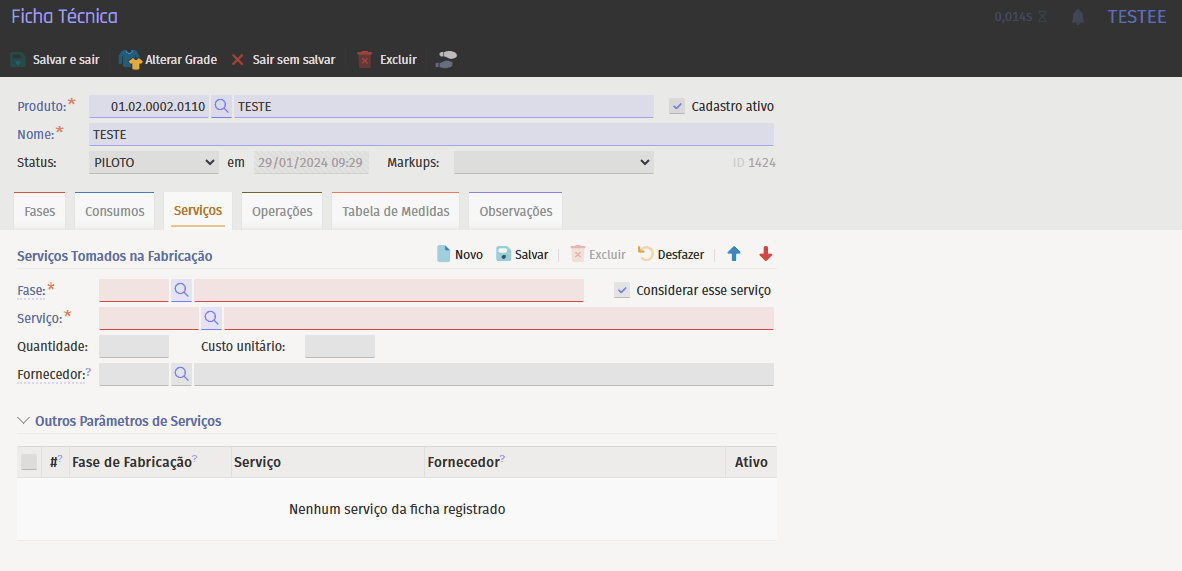Open the notification bell icon
The height and width of the screenshot is (571, 1182).
1078,17
